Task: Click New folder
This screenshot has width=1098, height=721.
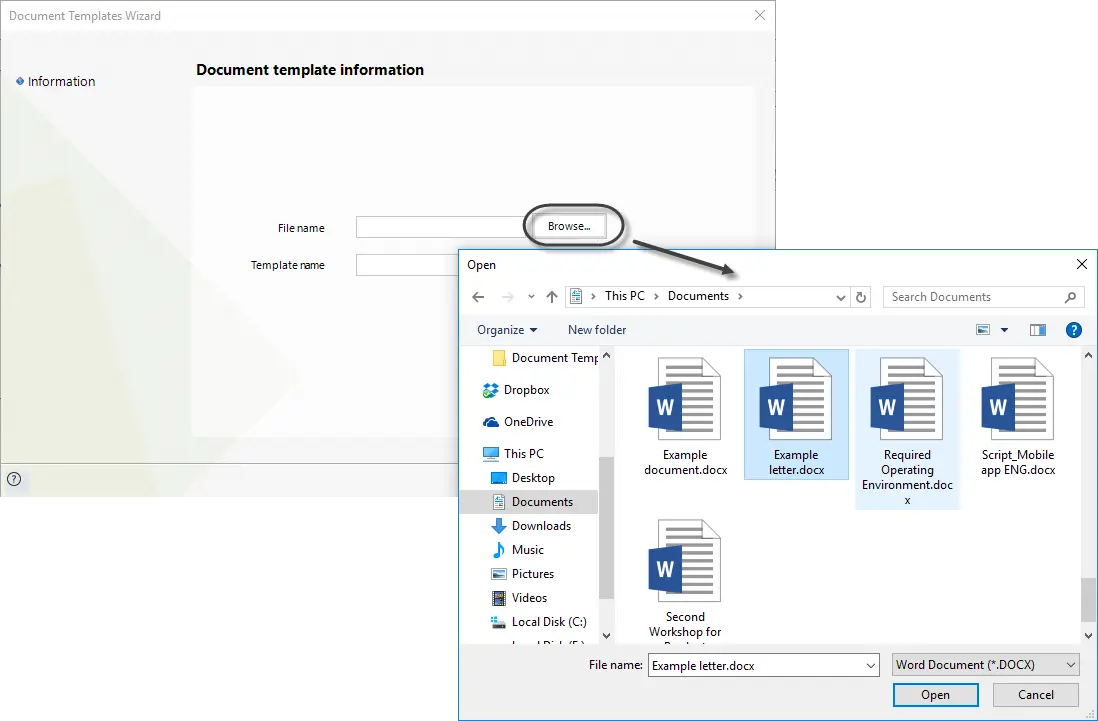Action: [x=597, y=330]
